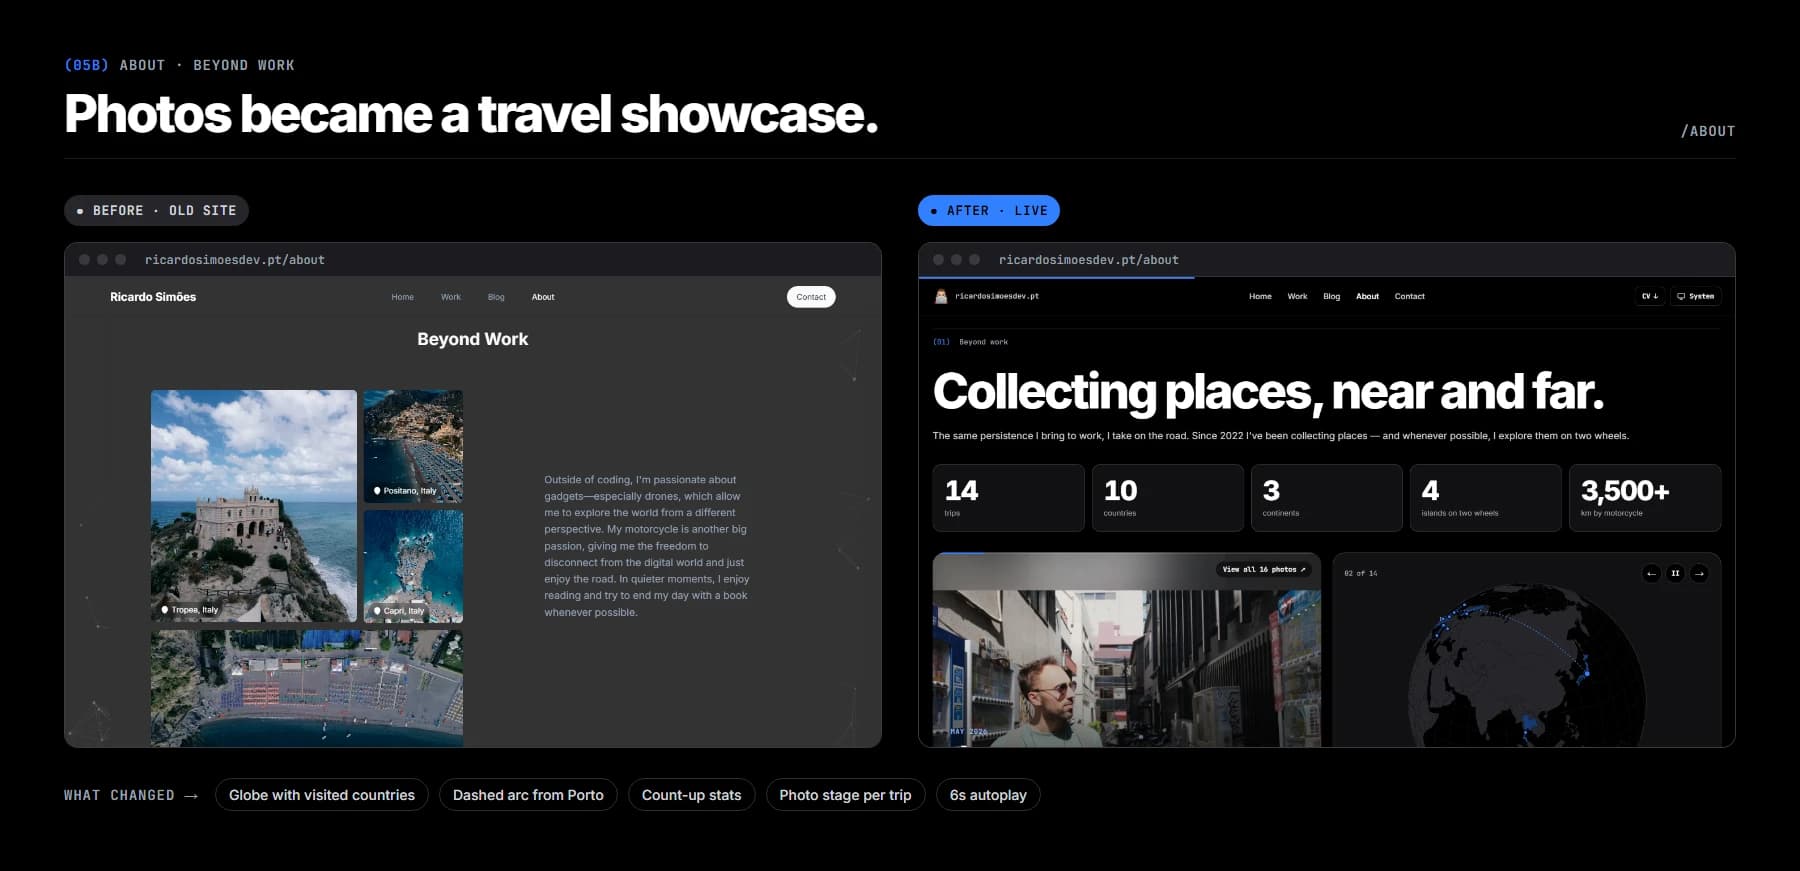Click the Outside of coding paragraph on old site
1800x871 pixels.
647,546
